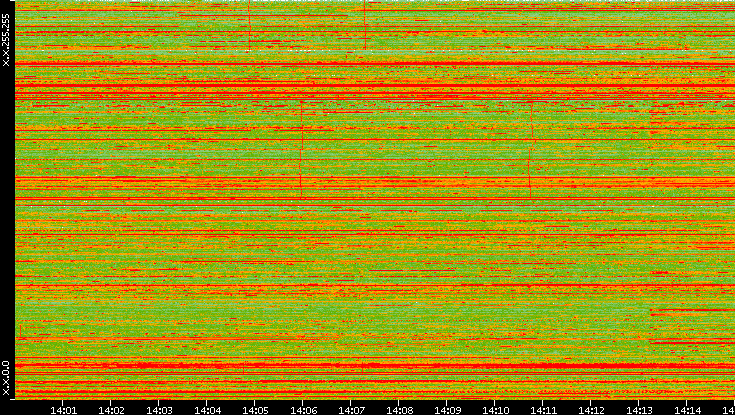Click the x.x.255.255 vertical axis label
The height and width of the screenshot is (415, 735).
pos(6,40)
